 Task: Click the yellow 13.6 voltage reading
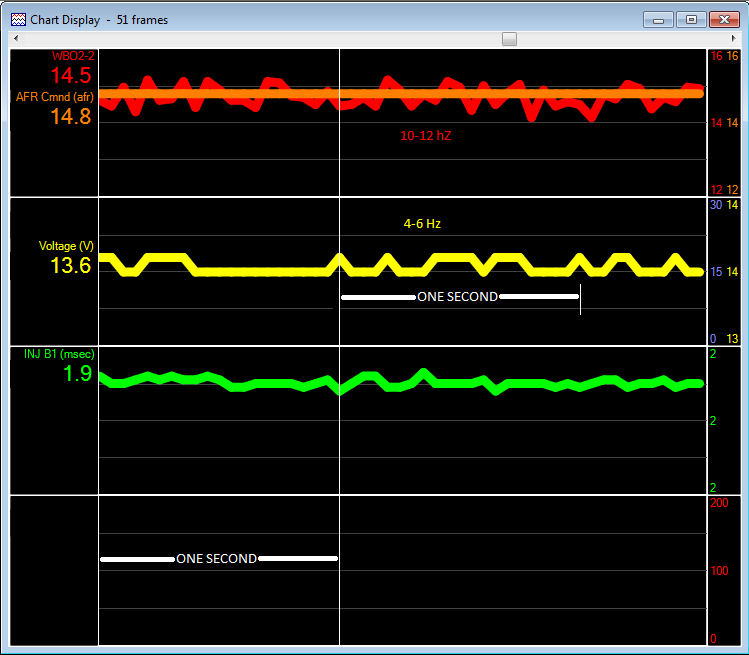pos(70,266)
